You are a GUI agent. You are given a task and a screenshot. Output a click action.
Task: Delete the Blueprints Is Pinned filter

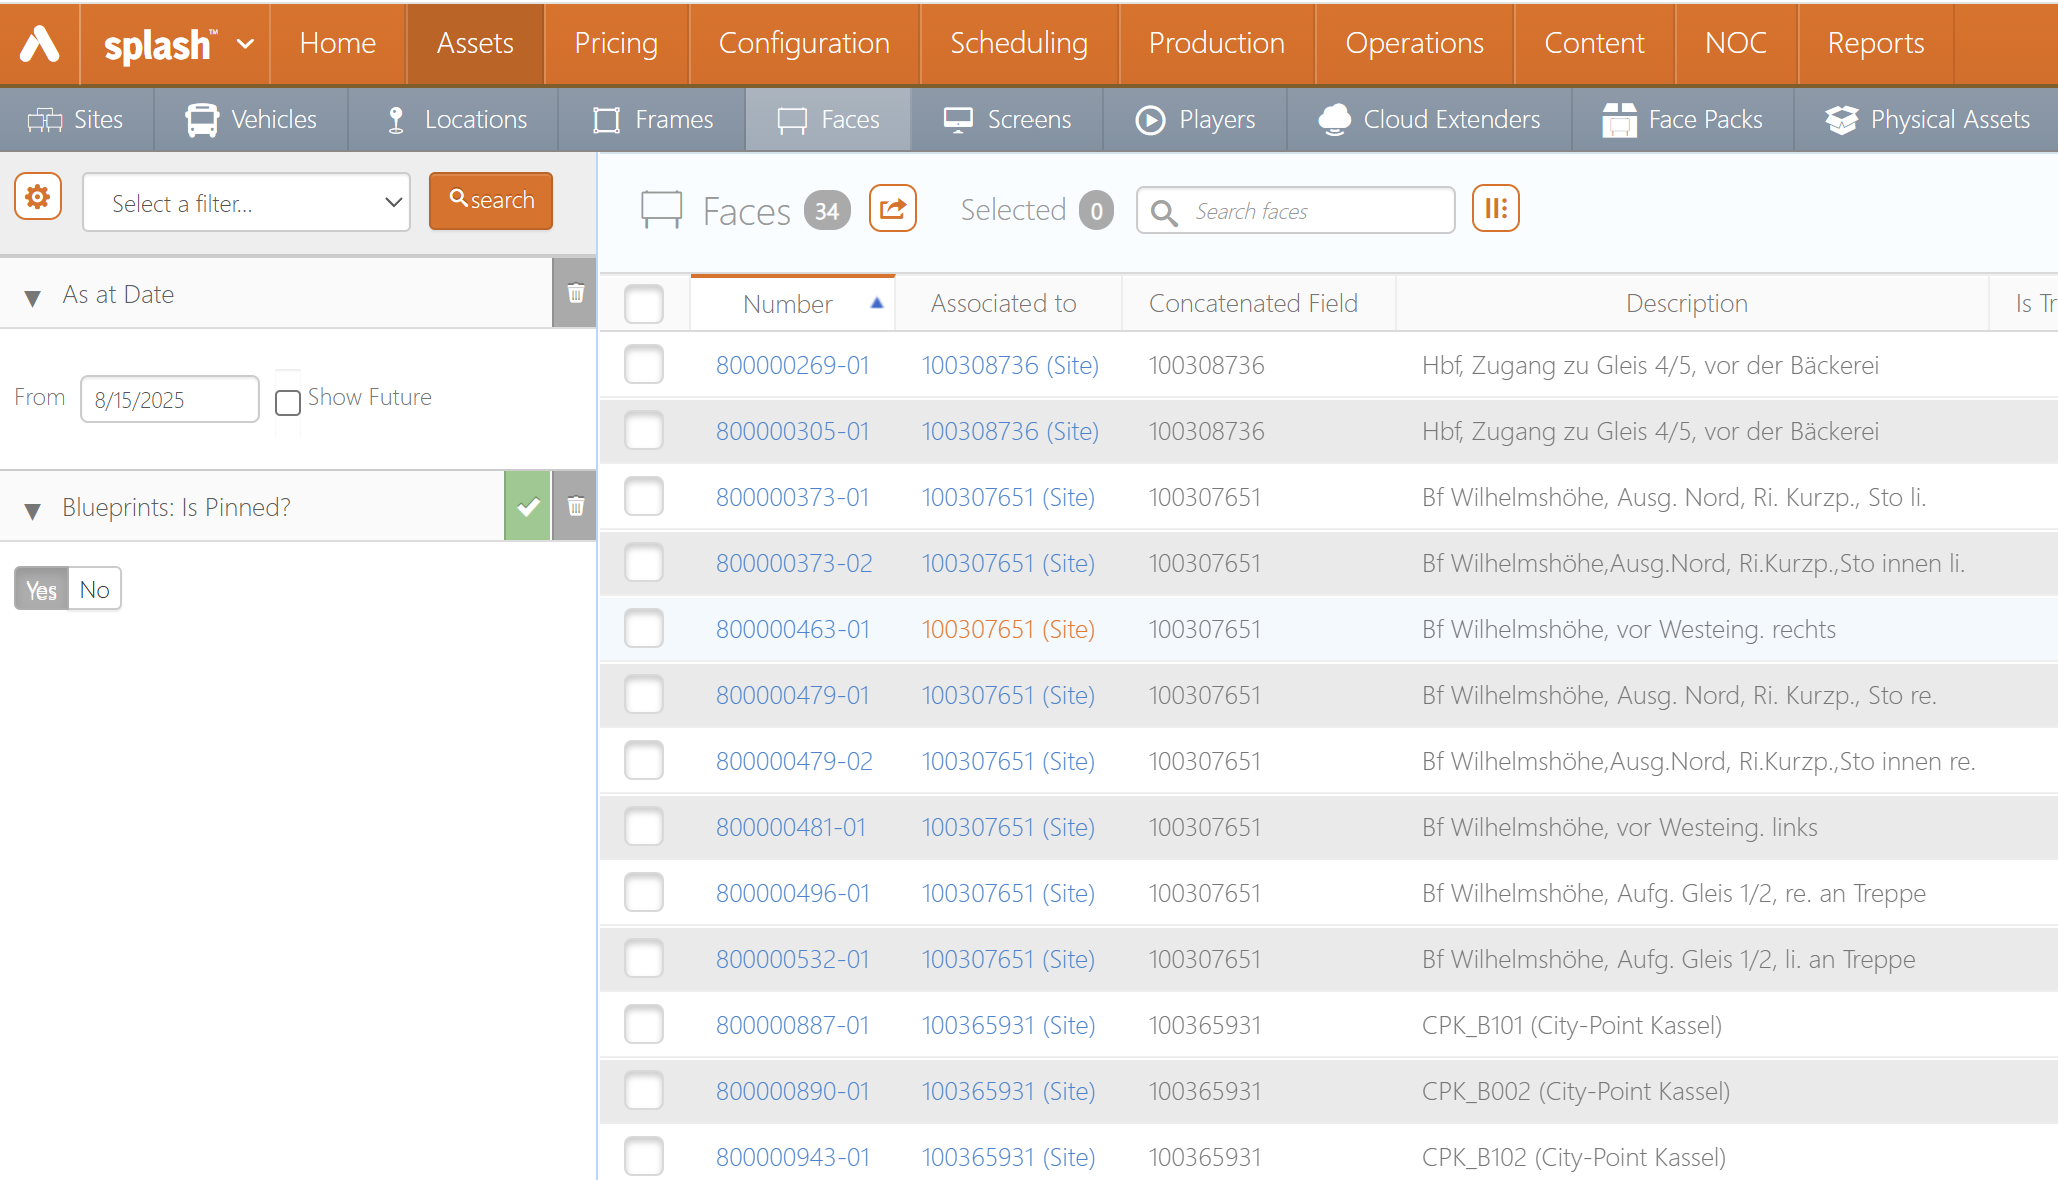pos(575,506)
